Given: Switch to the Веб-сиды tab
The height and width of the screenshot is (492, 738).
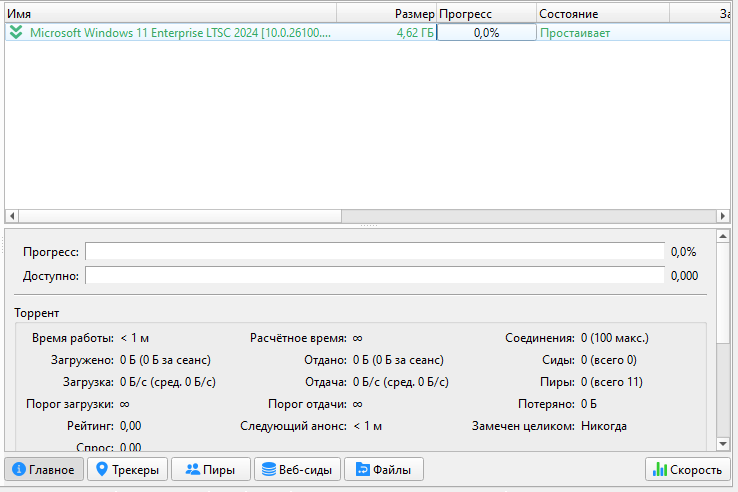Looking at the screenshot, I should [297, 469].
